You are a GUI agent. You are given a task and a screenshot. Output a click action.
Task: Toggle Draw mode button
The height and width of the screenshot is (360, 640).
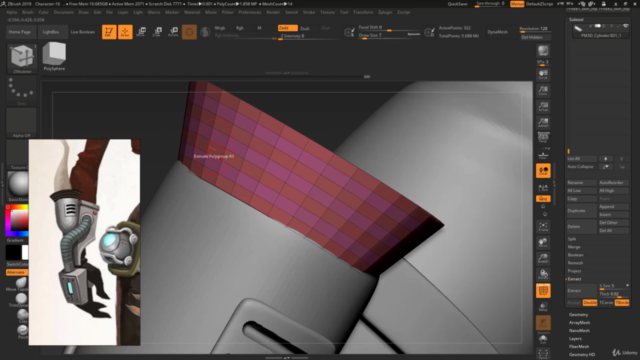click(x=125, y=32)
